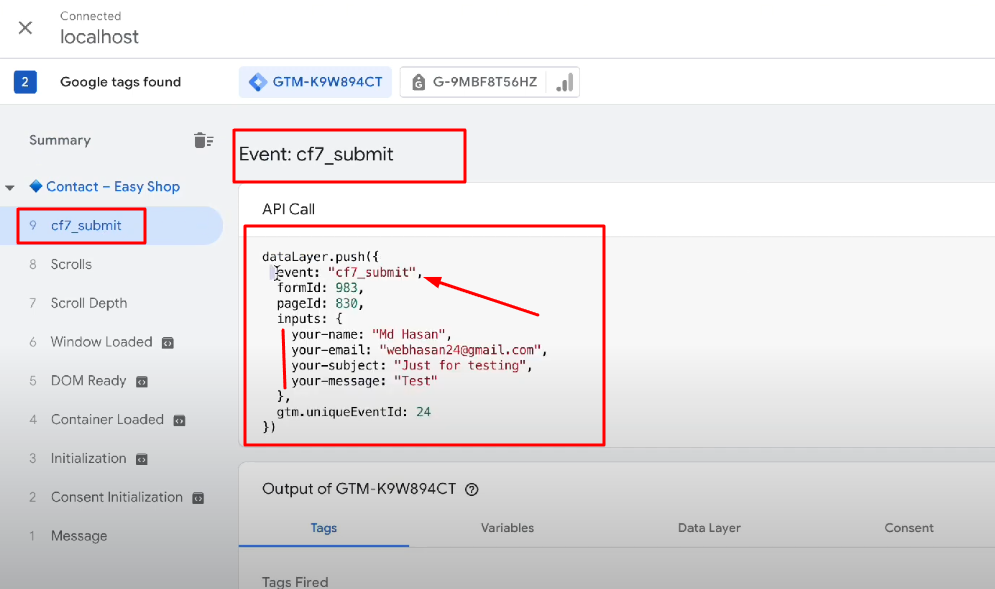Click the email value "webhasan24@gmail.com"
Screen dimensions: 995x589
(x=460, y=350)
